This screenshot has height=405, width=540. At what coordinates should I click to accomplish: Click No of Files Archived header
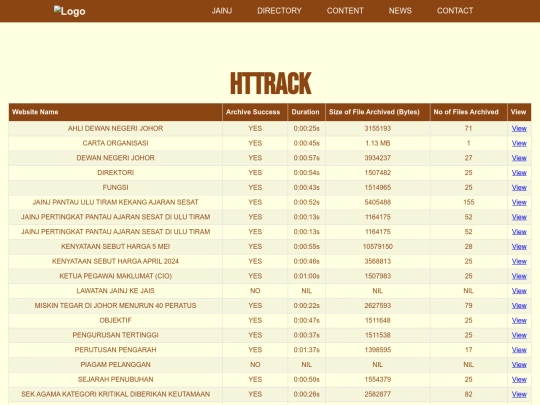click(468, 112)
